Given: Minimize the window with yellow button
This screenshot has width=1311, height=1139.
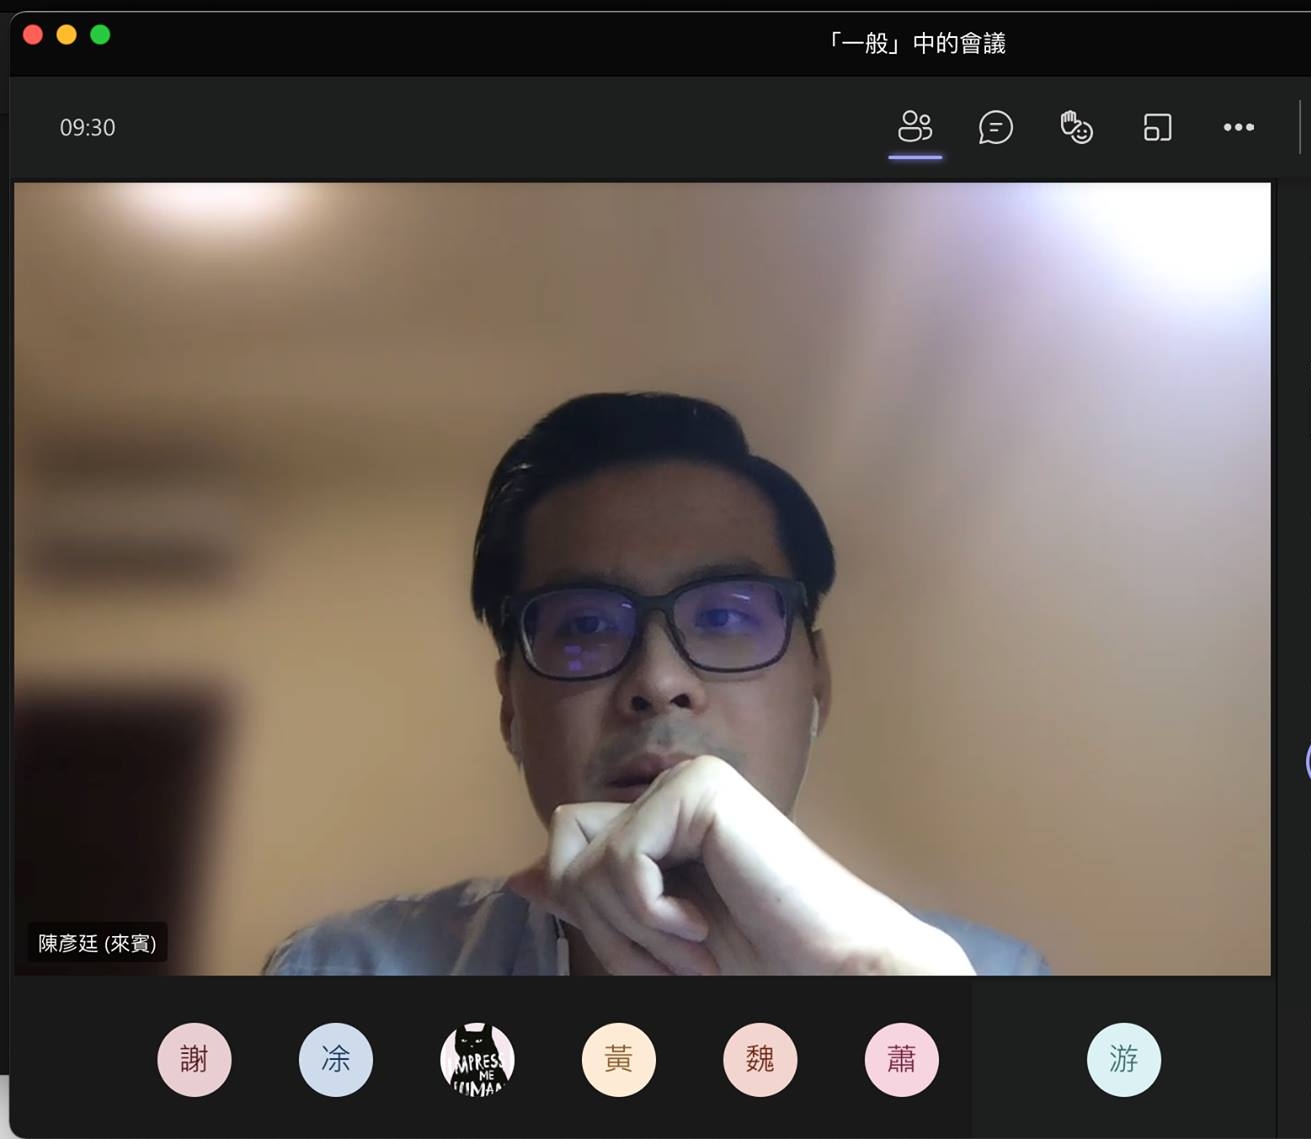Looking at the screenshot, I should pyautogui.click(x=66, y=35).
